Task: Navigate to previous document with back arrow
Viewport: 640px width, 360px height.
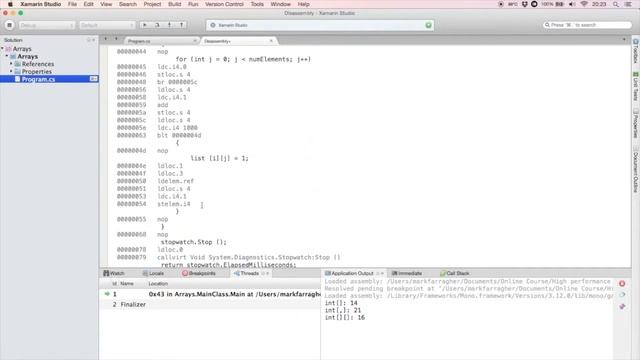Action: point(106,39)
